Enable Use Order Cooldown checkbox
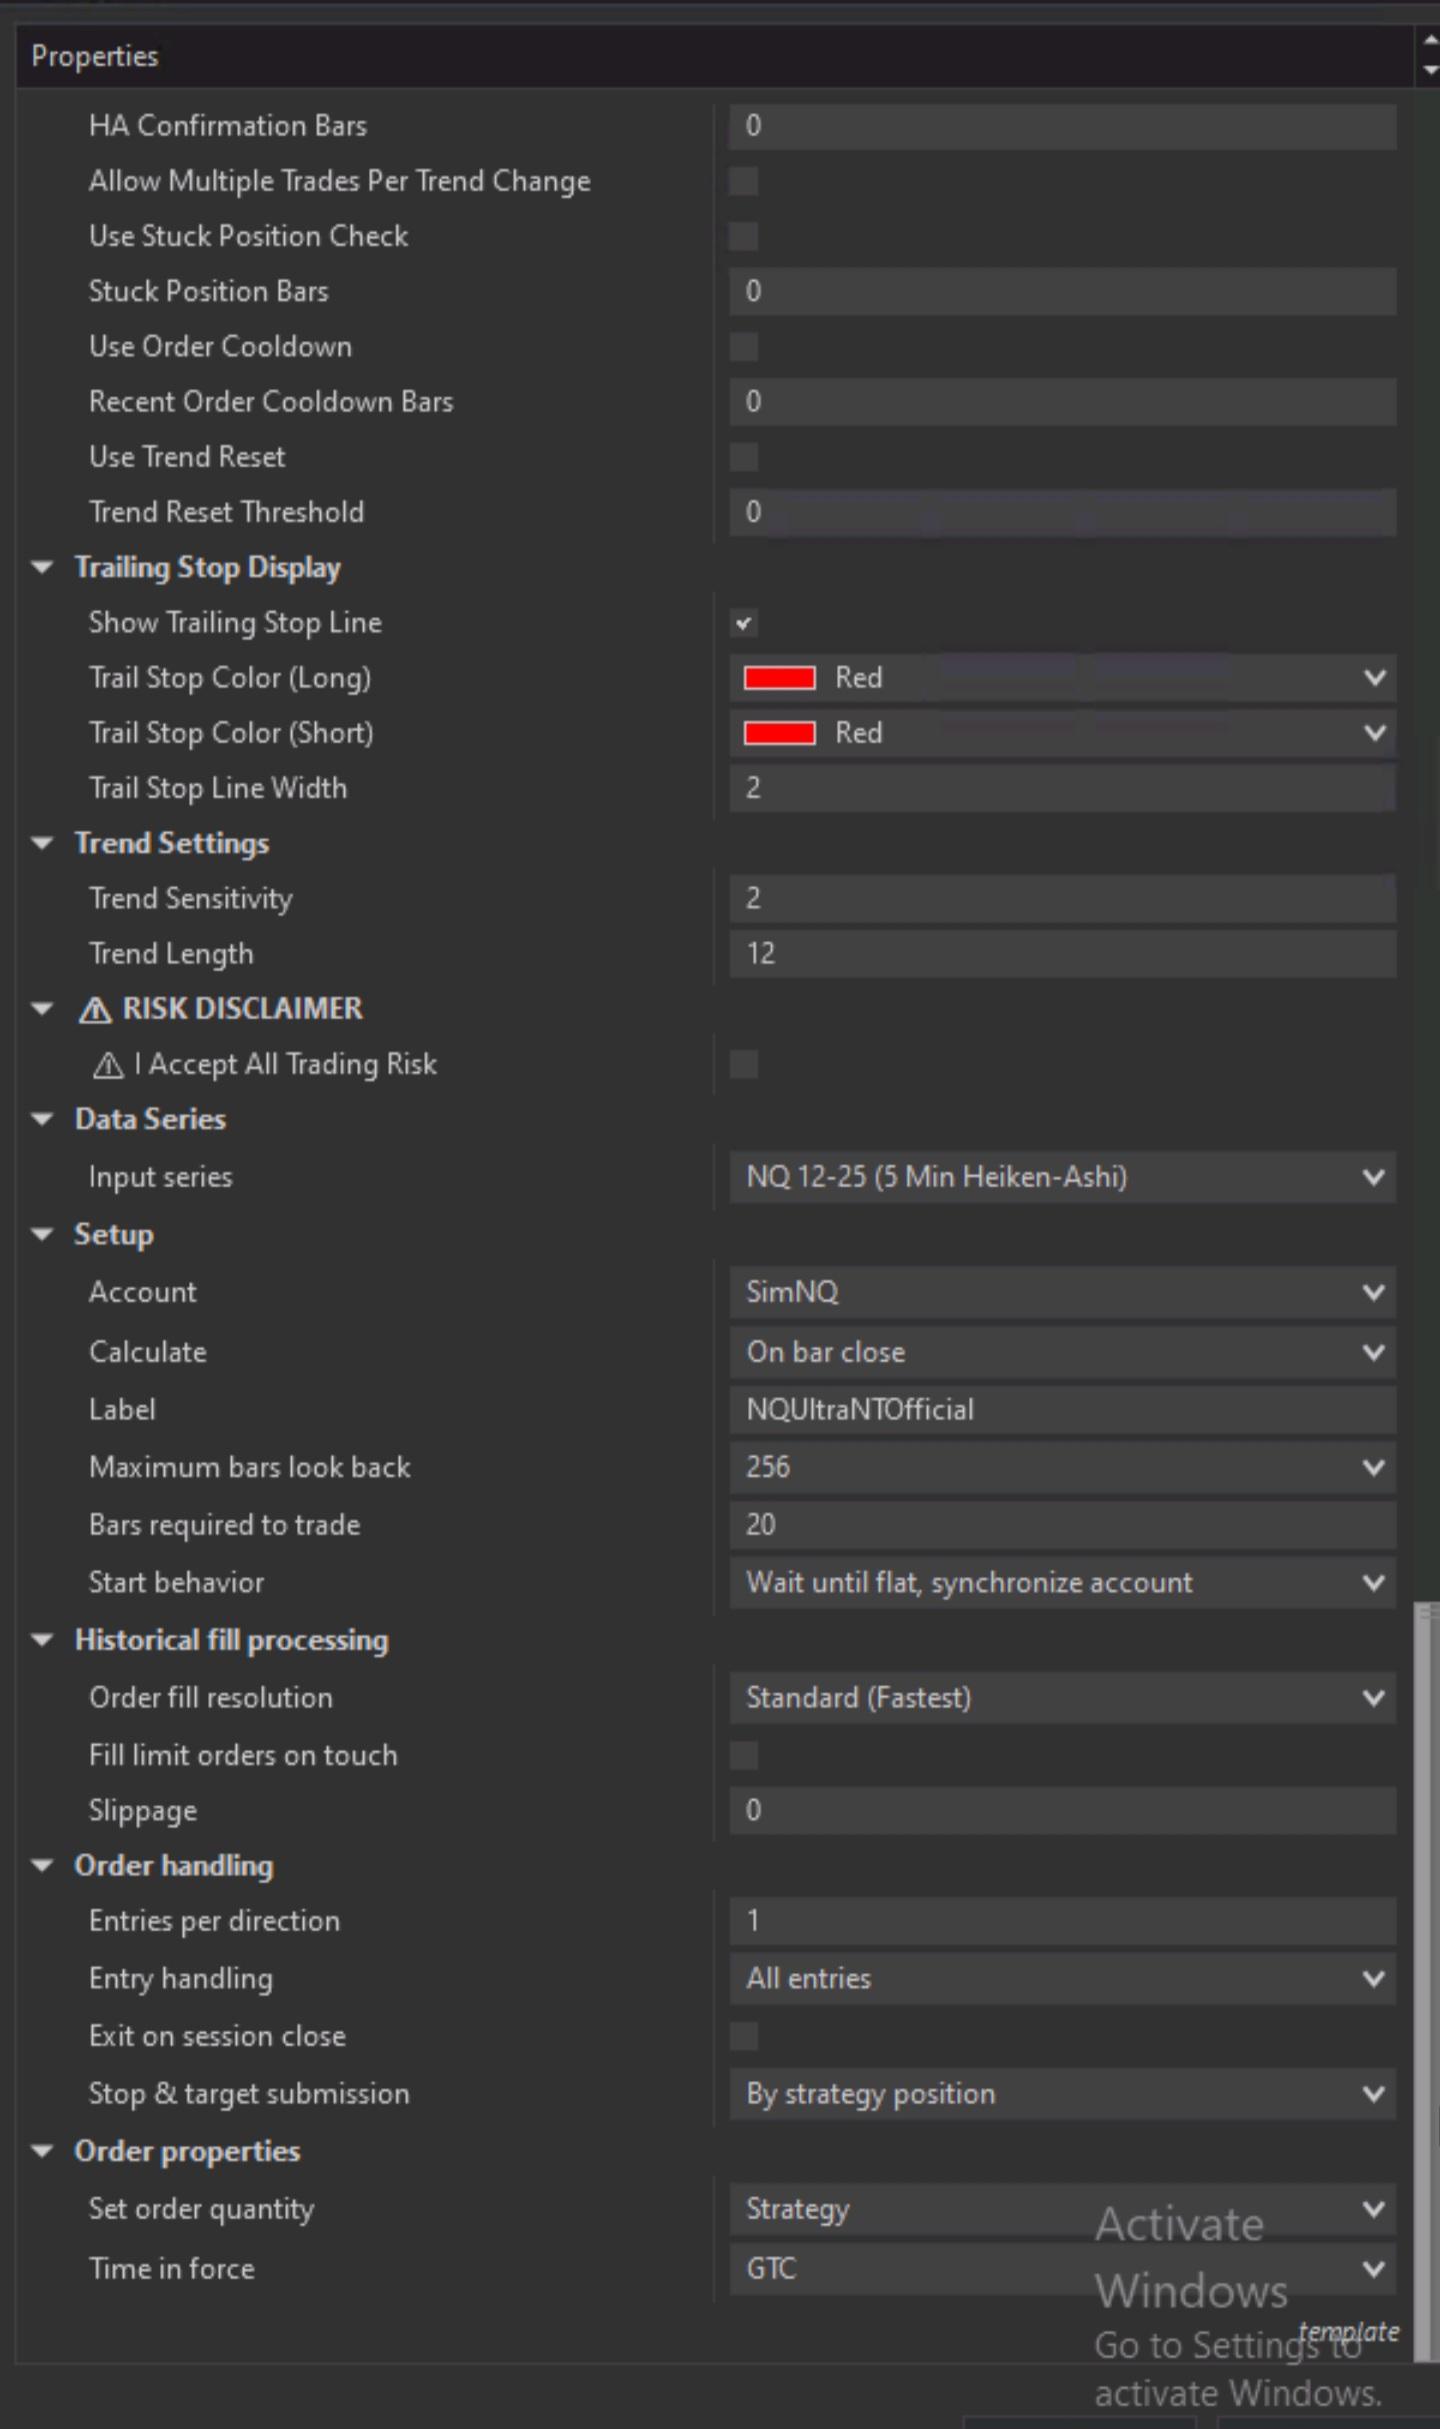 coord(743,347)
